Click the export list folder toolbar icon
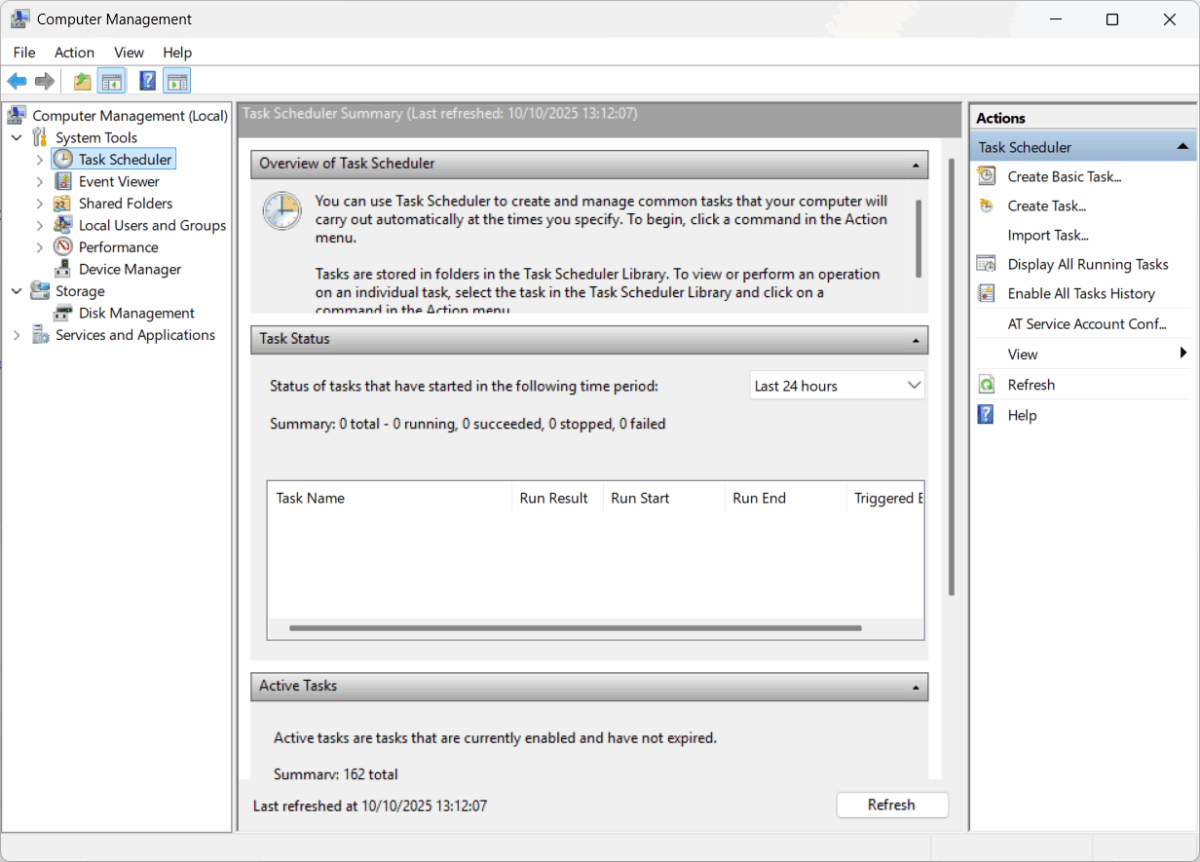 tap(81, 80)
